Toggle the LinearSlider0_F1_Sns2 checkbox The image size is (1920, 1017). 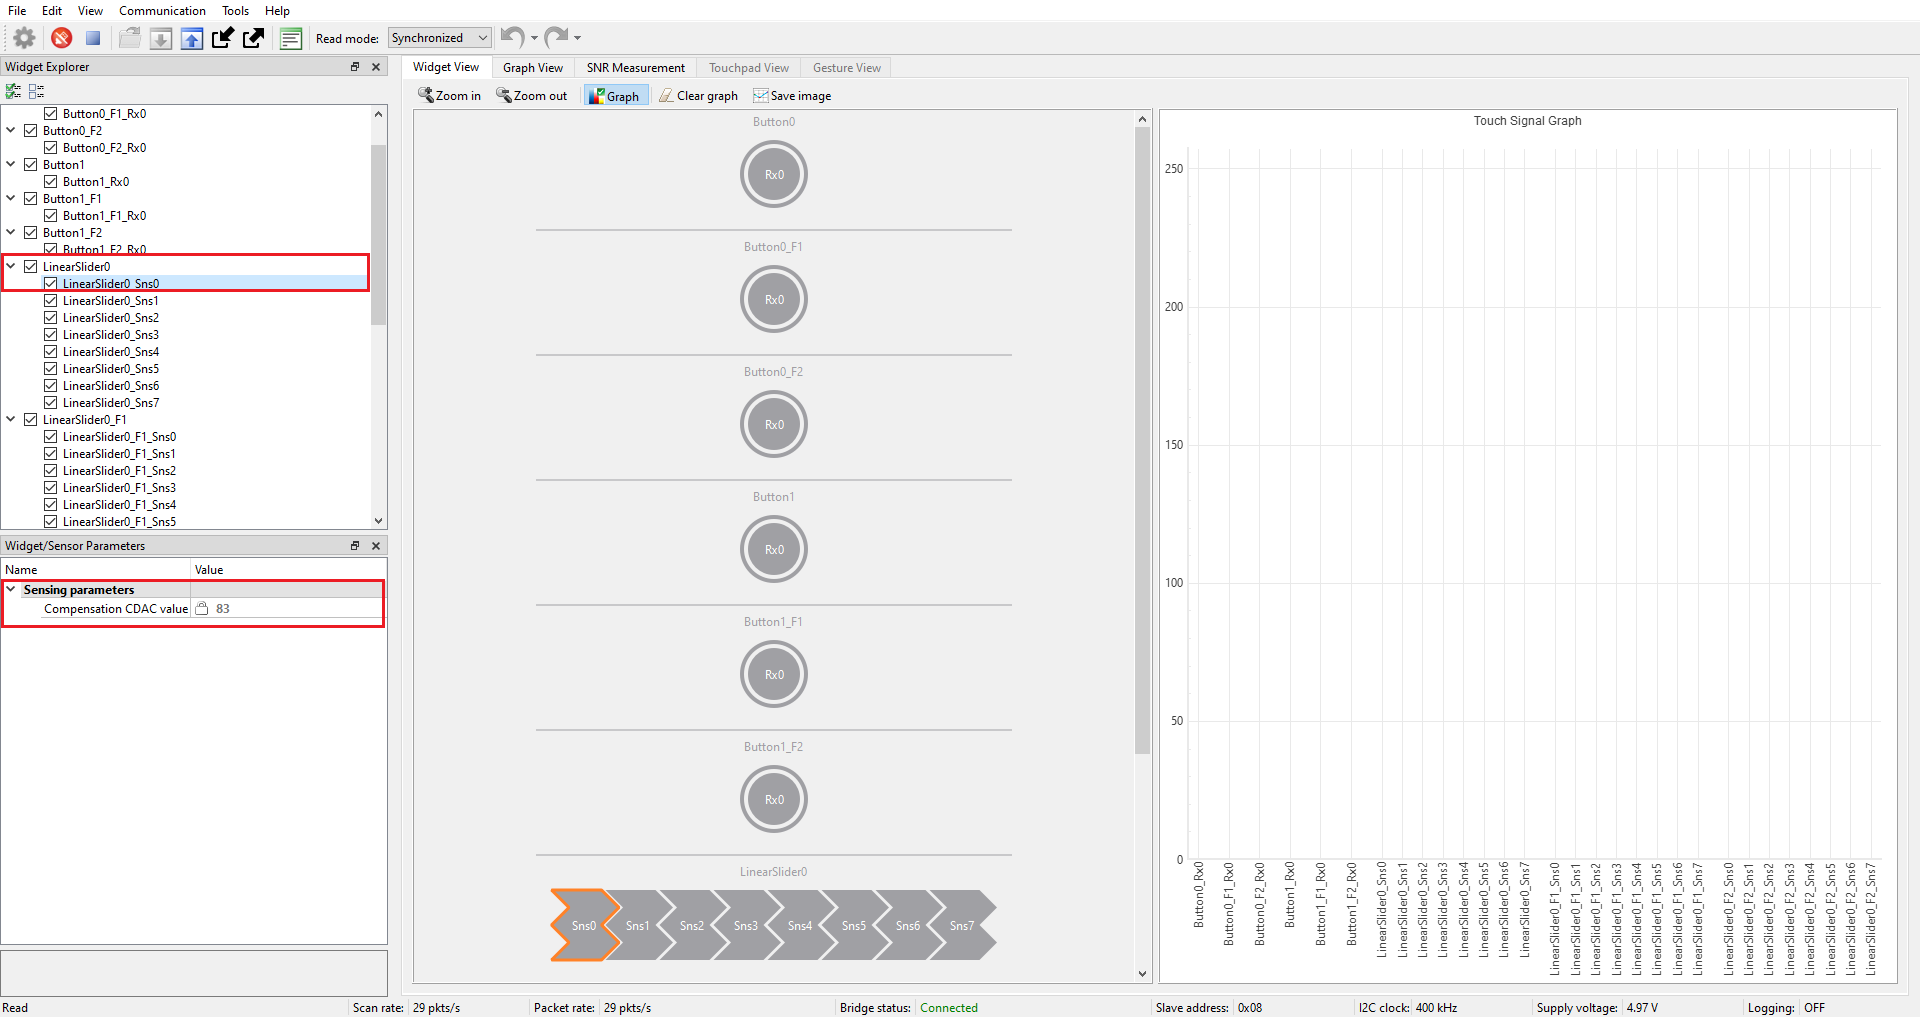pos(51,471)
